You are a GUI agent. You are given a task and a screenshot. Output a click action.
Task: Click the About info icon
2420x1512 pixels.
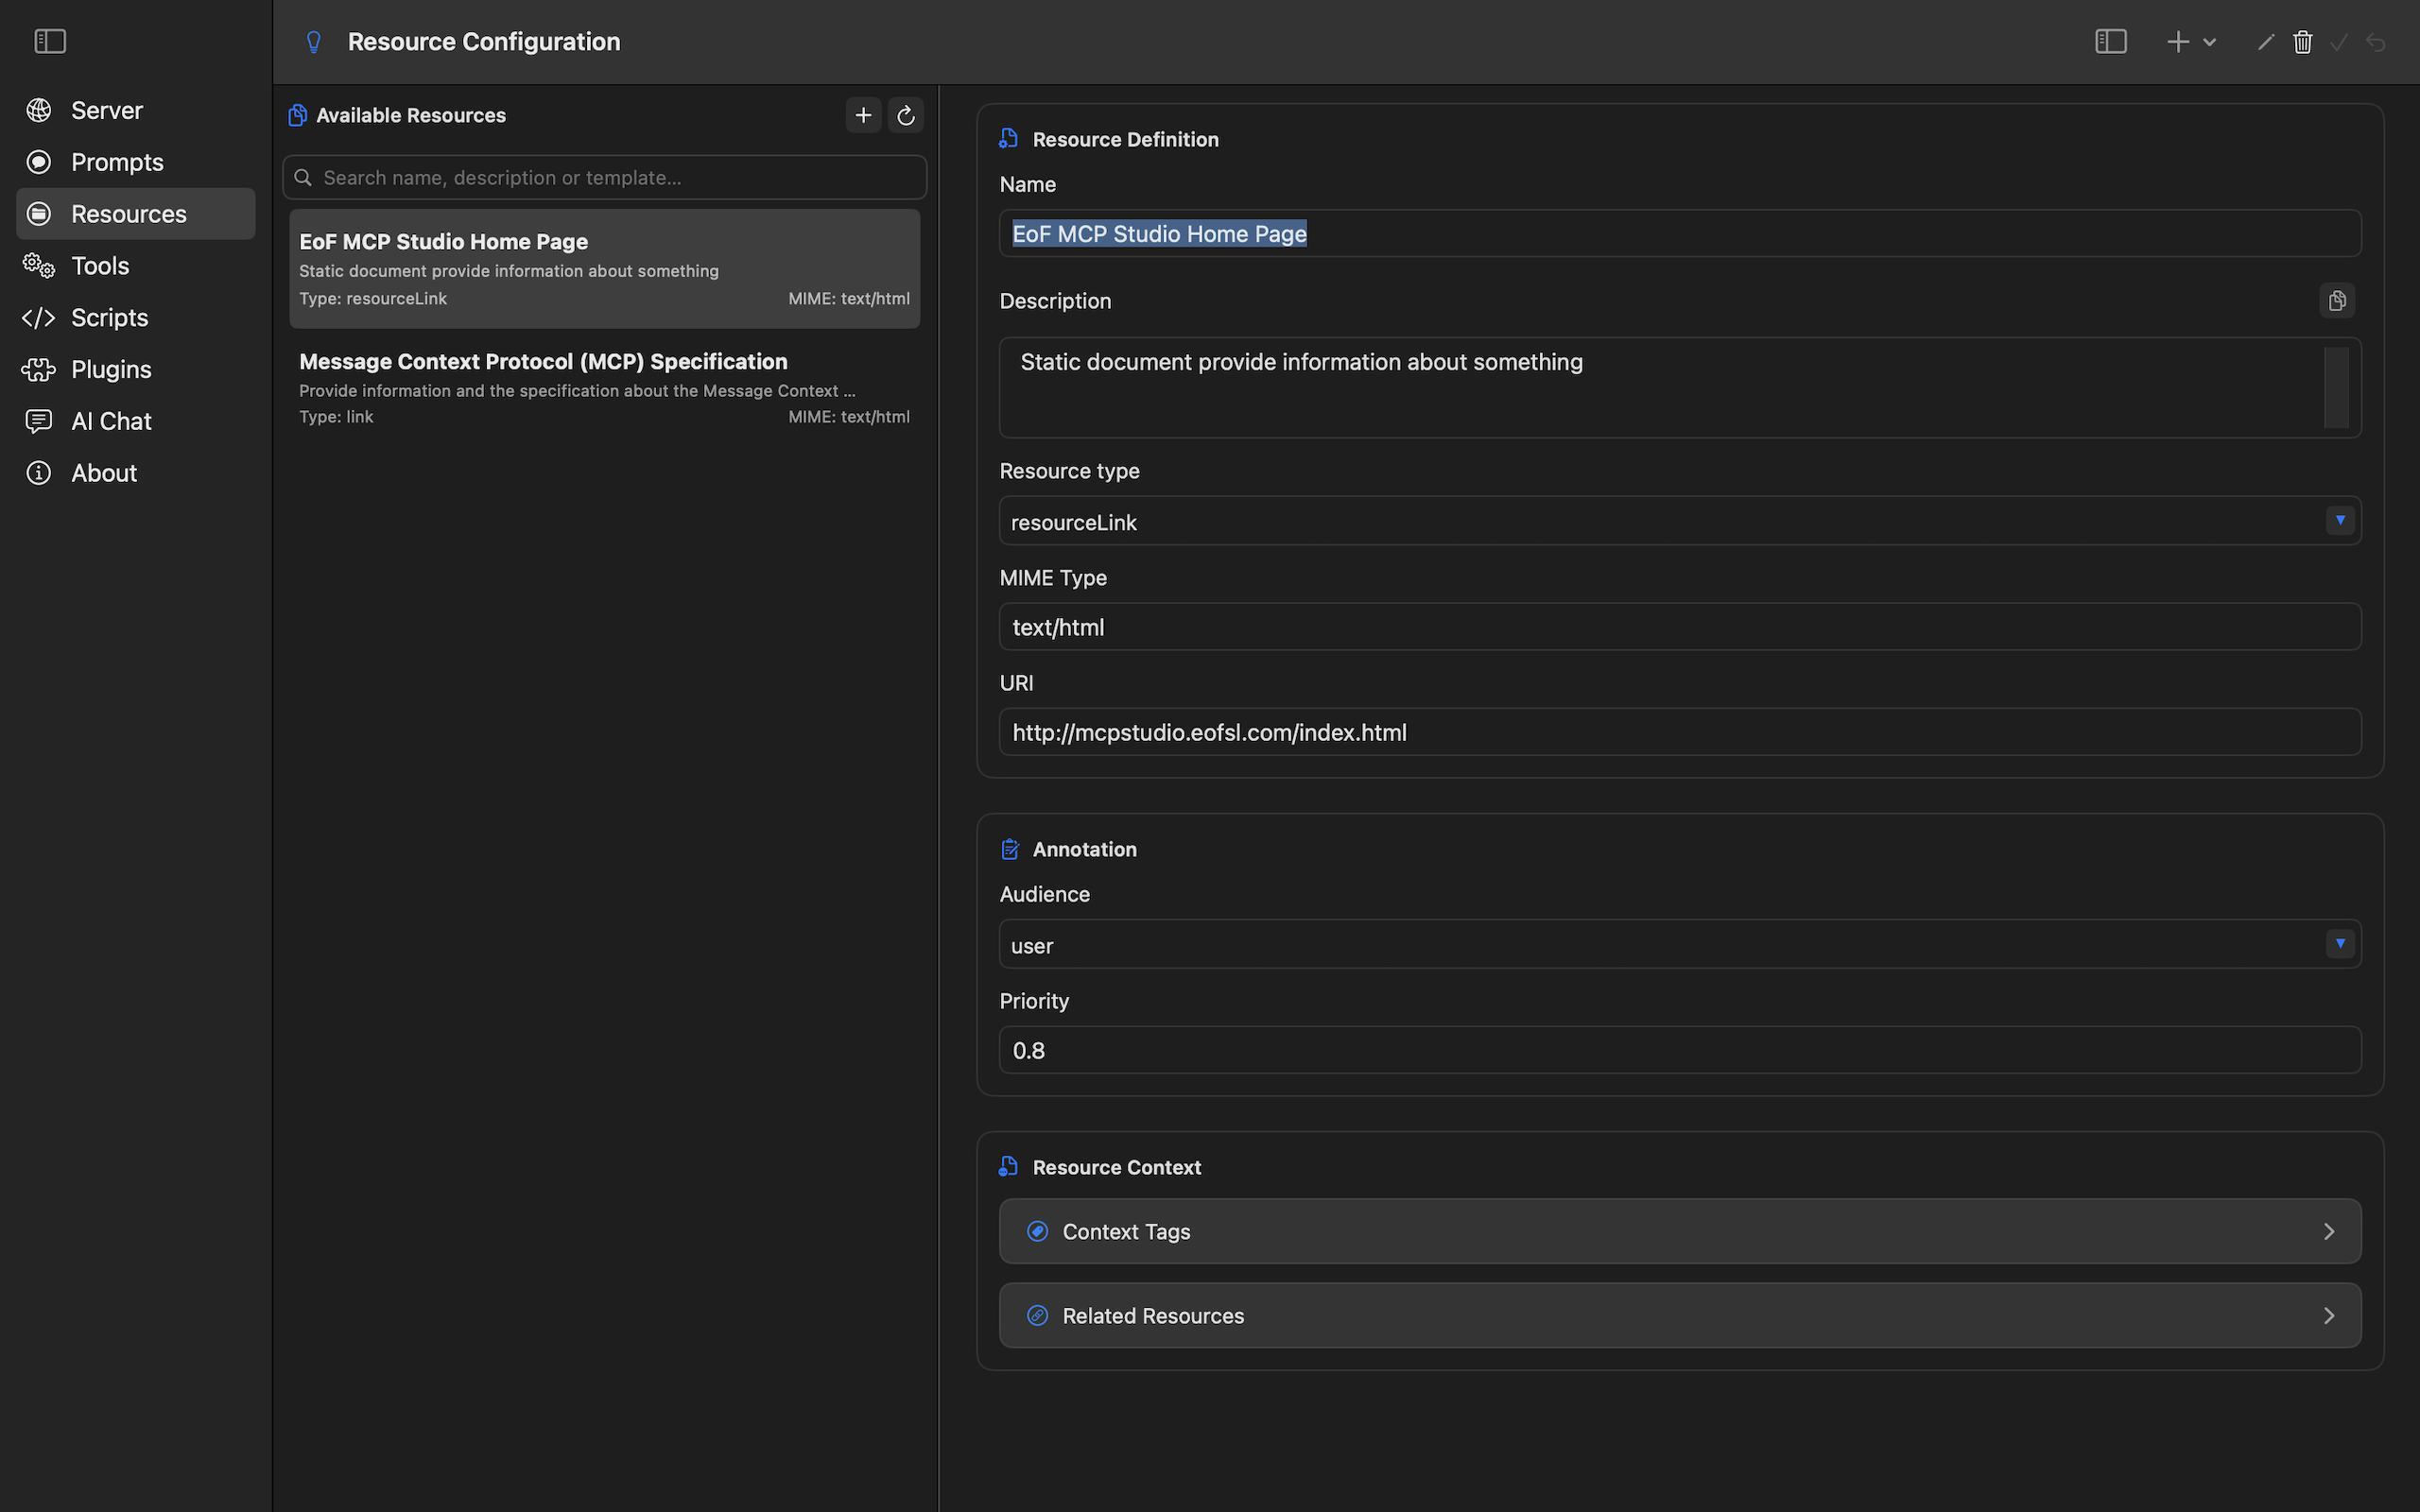point(39,474)
